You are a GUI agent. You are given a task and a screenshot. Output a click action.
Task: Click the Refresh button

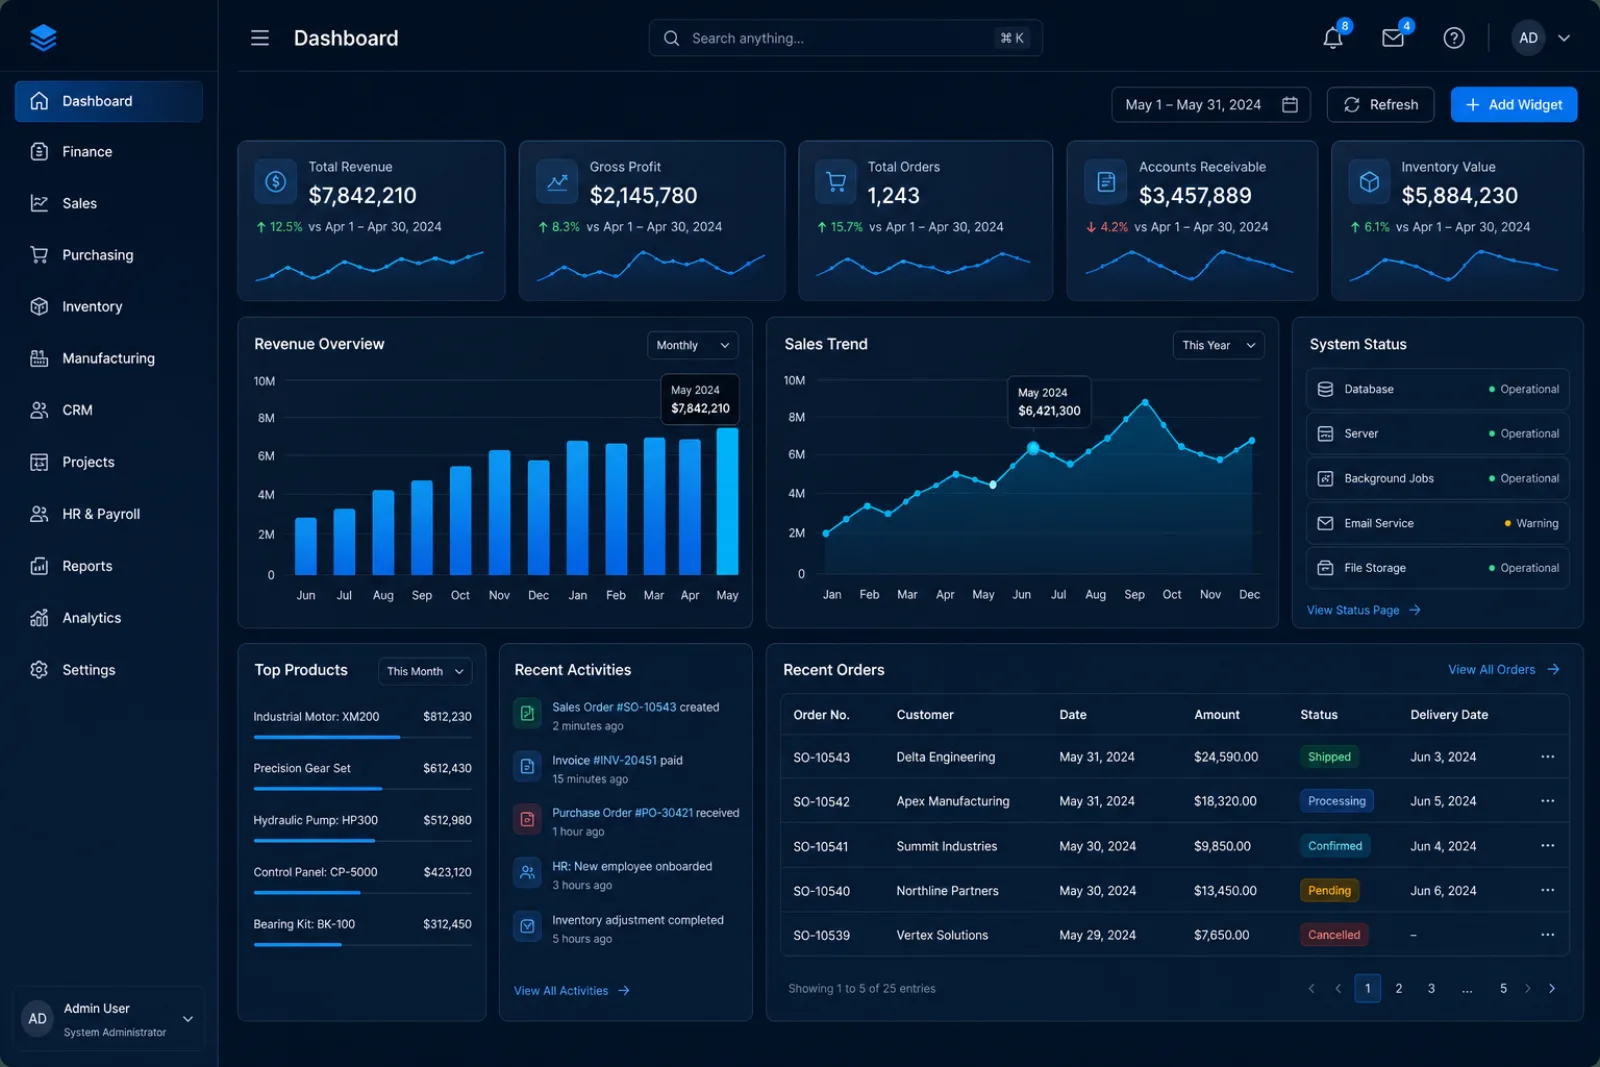click(x=1380, y=105)
